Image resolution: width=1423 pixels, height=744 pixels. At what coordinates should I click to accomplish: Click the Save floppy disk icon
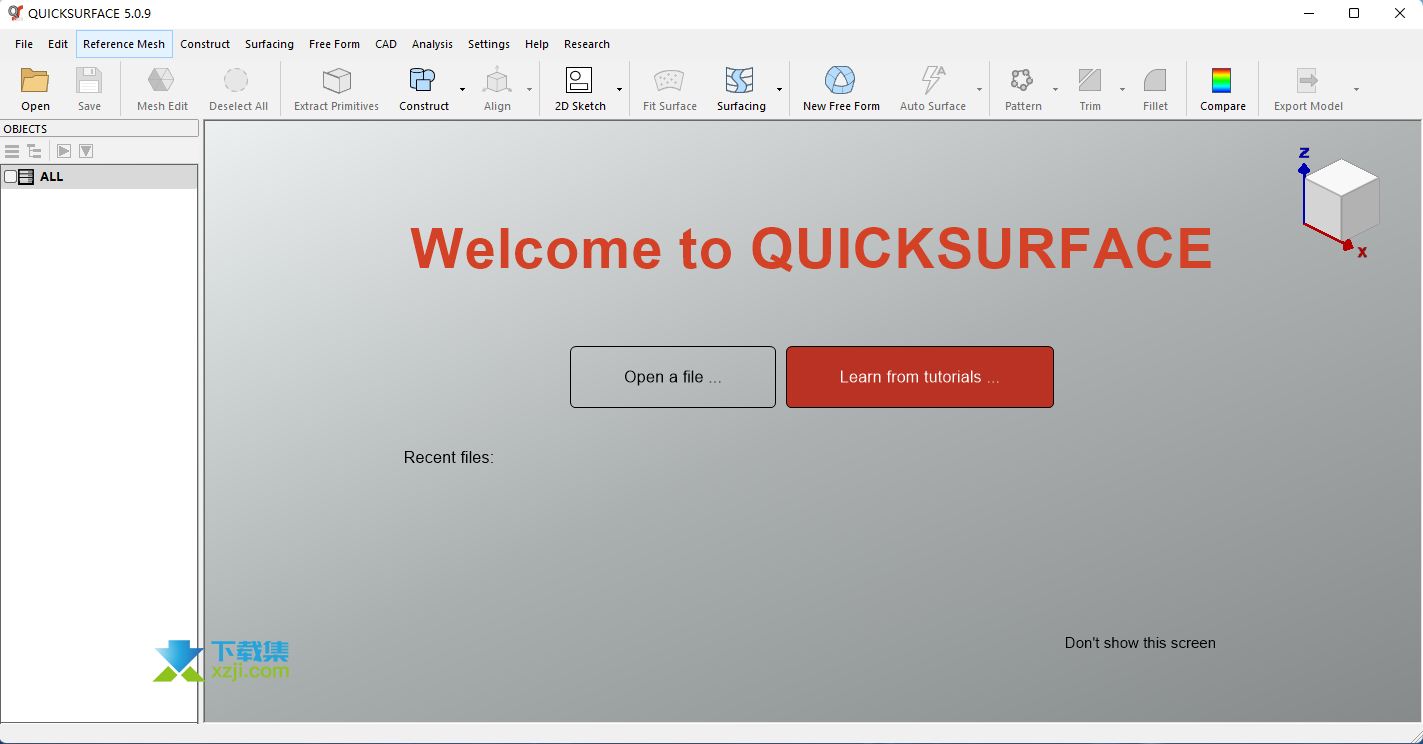pos(89,81)
